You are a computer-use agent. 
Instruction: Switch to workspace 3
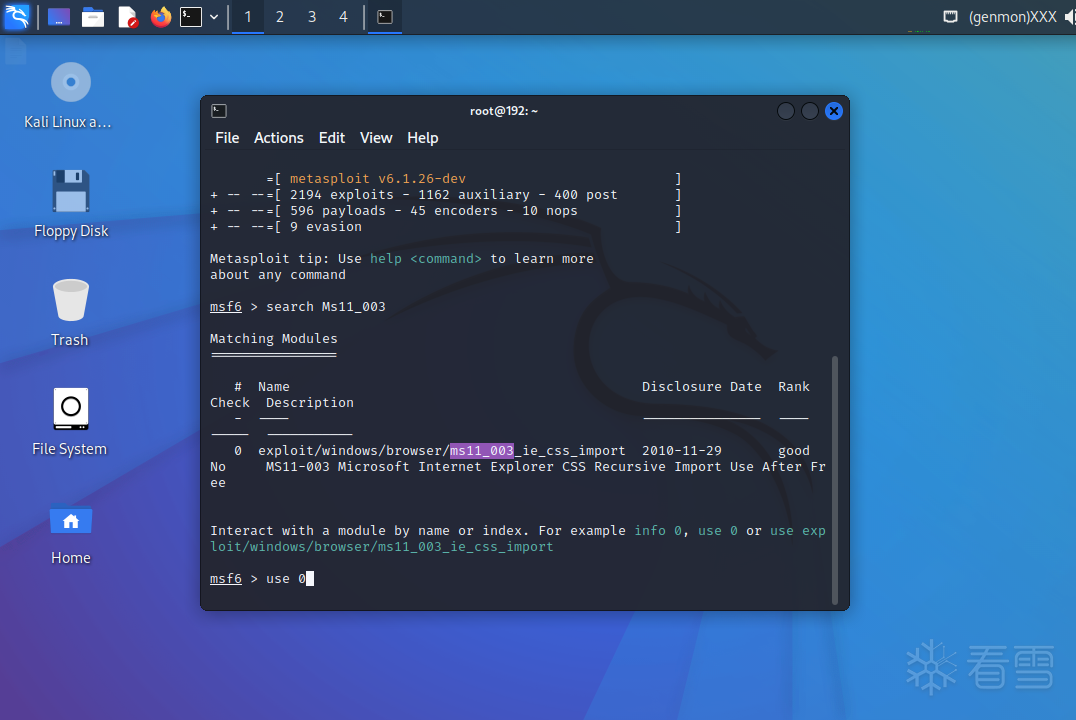tap(312, 16)
